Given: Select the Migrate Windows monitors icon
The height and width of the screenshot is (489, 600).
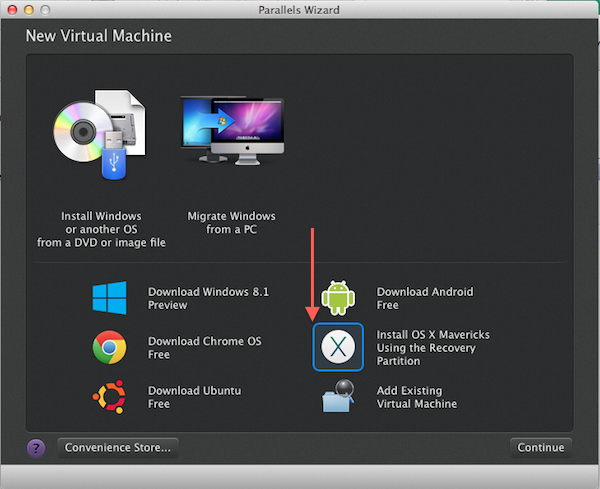Looking at the screenshot, I should pos(232,130).
